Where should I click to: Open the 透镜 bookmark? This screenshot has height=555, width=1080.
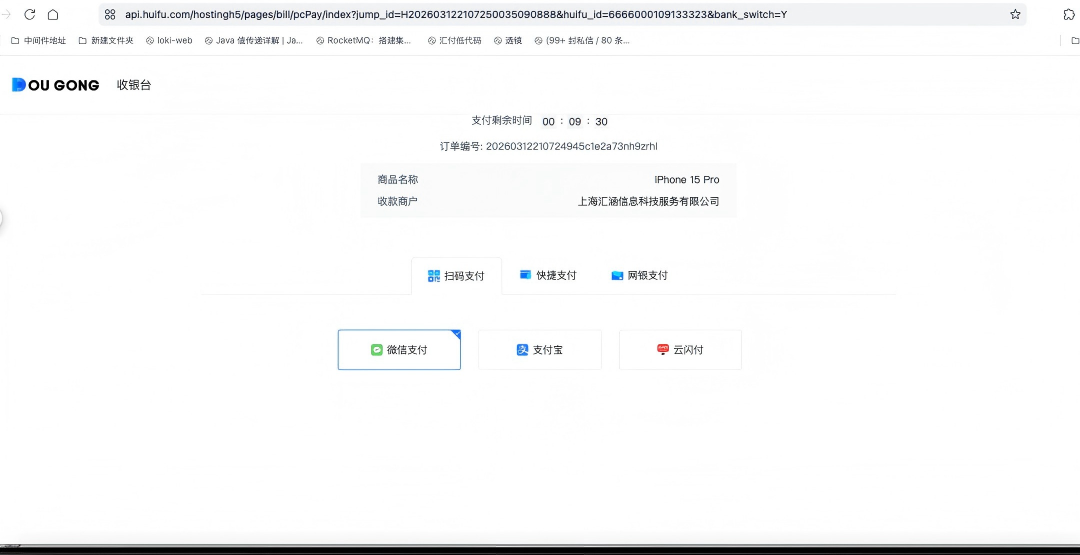(508, 41)
